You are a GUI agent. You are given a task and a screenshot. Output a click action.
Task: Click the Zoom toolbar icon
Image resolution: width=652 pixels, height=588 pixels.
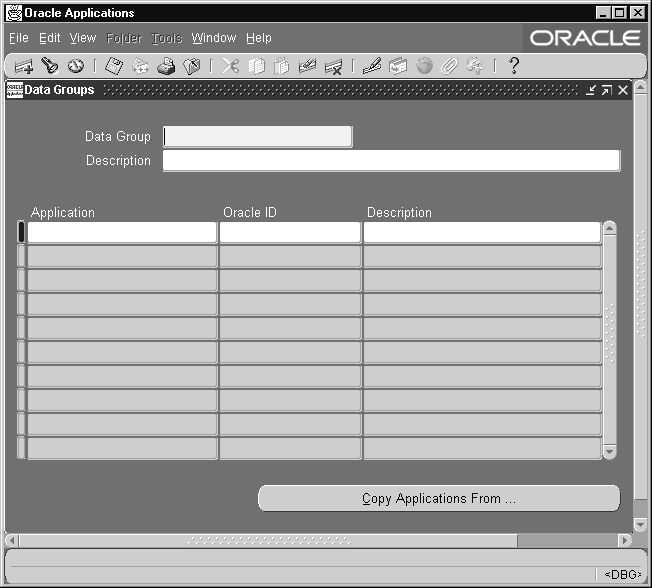[x=398, y=66]
